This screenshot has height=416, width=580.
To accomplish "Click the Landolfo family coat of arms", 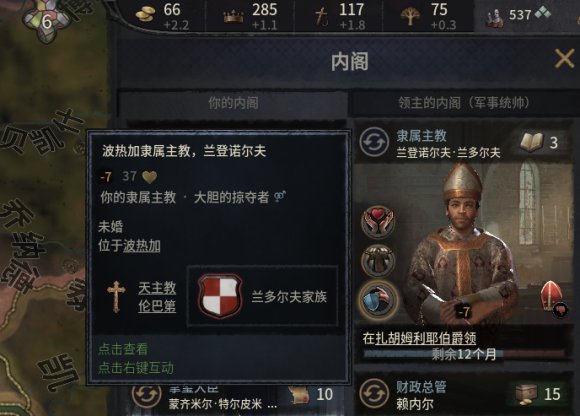I will click(220, 296).
